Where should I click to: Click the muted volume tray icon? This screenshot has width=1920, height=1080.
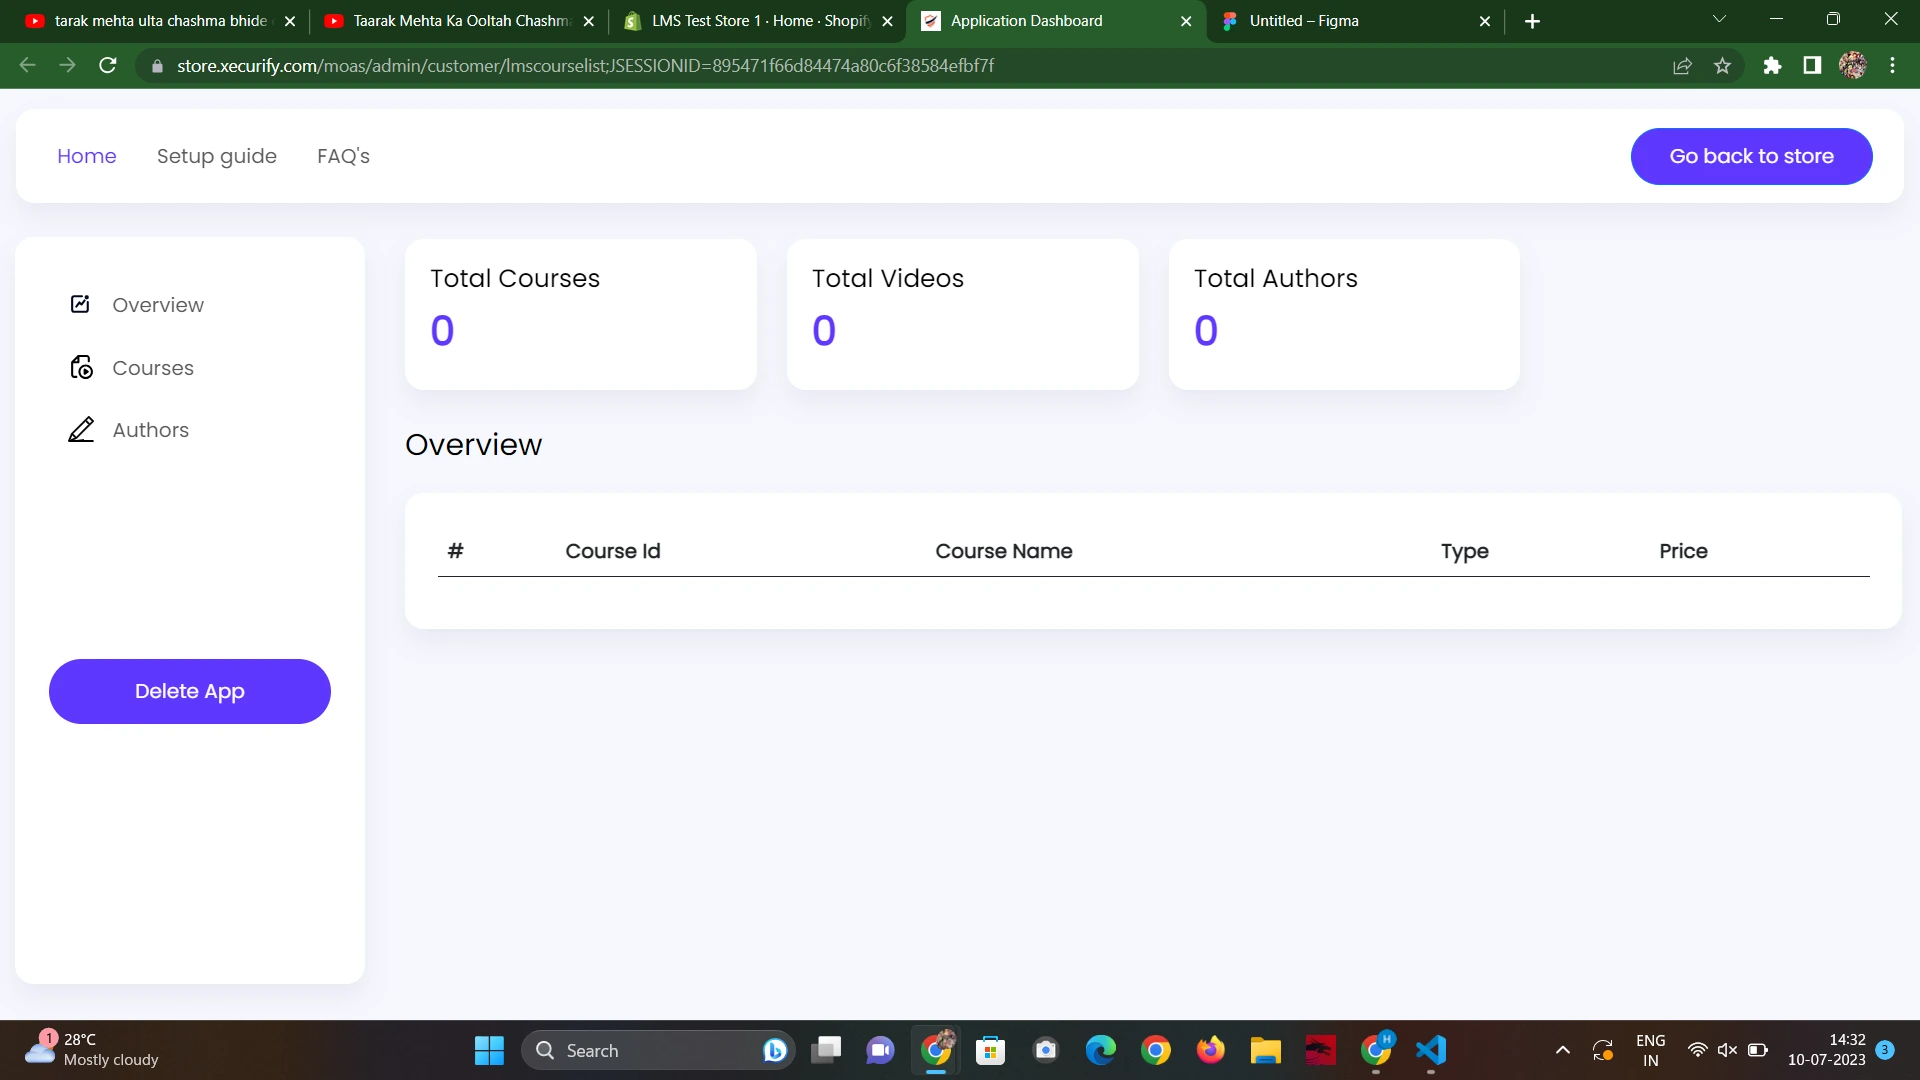[1727, 1050]
